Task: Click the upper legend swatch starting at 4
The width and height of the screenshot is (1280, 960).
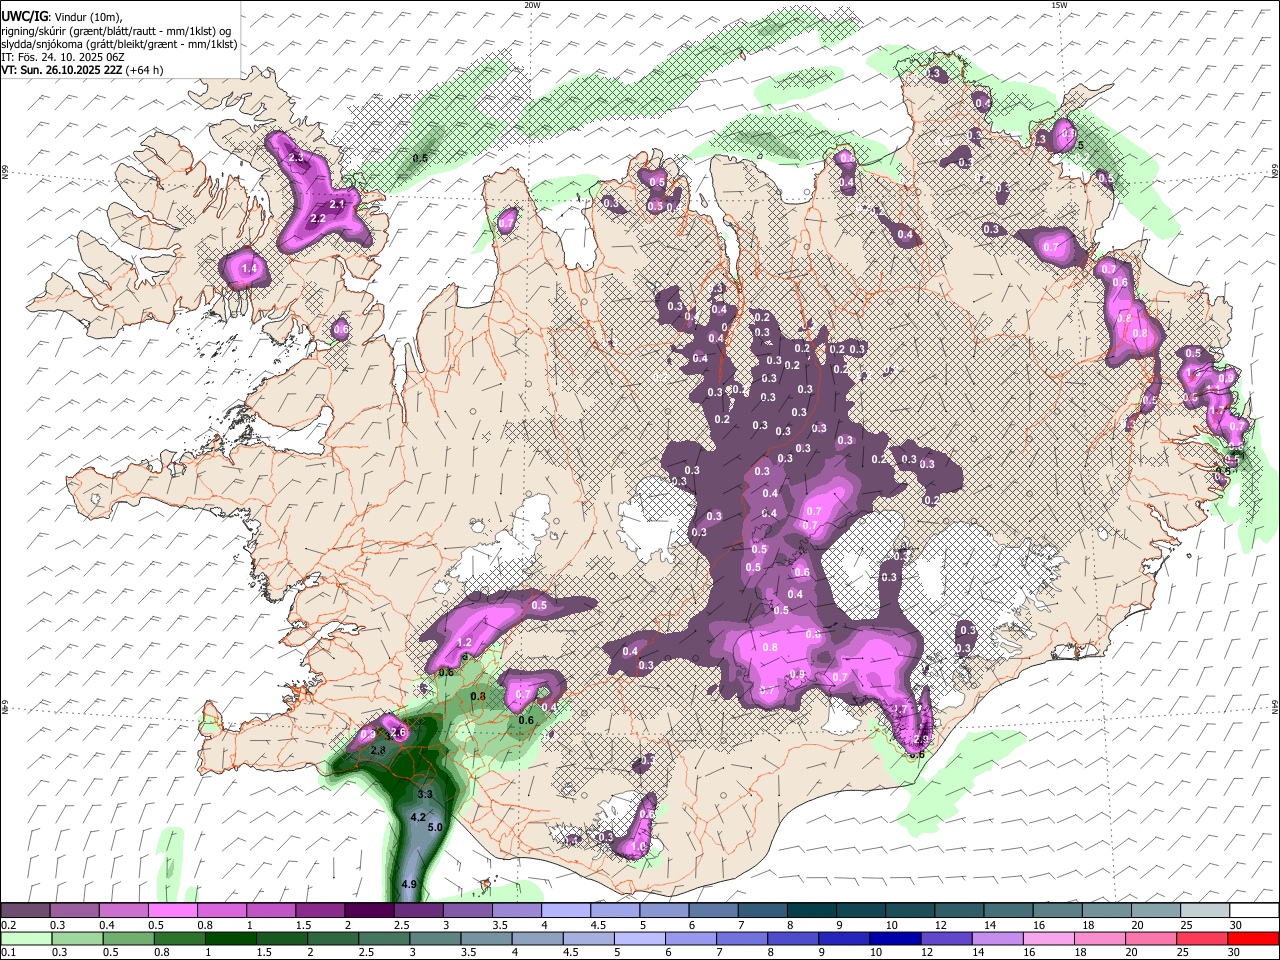Action: pyautogui.click(x=566, y=911)
